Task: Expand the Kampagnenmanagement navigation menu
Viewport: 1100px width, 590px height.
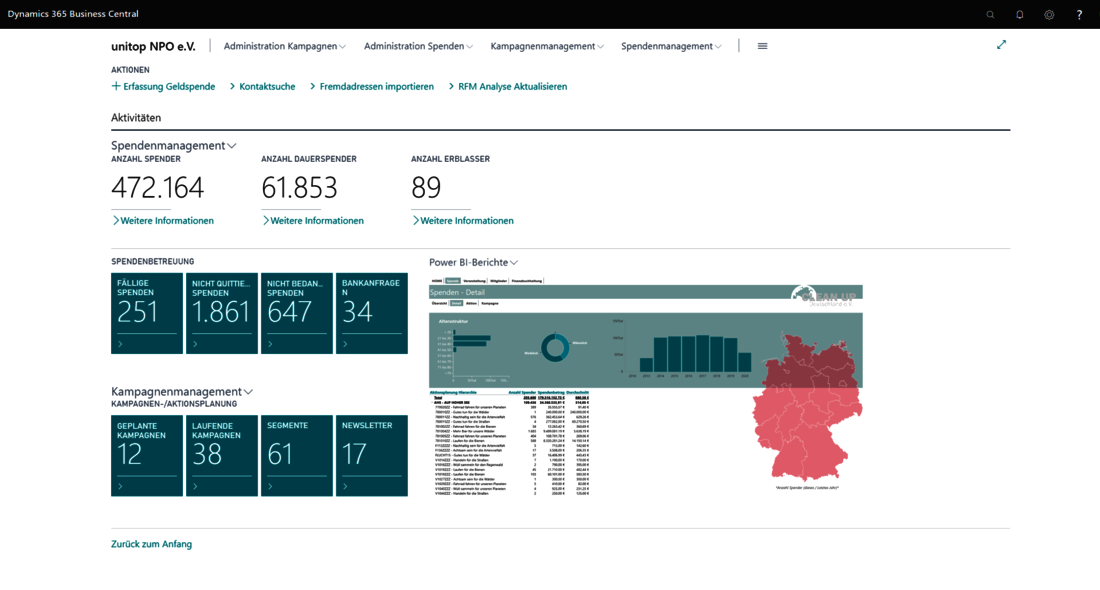Action: coord(546,46)
